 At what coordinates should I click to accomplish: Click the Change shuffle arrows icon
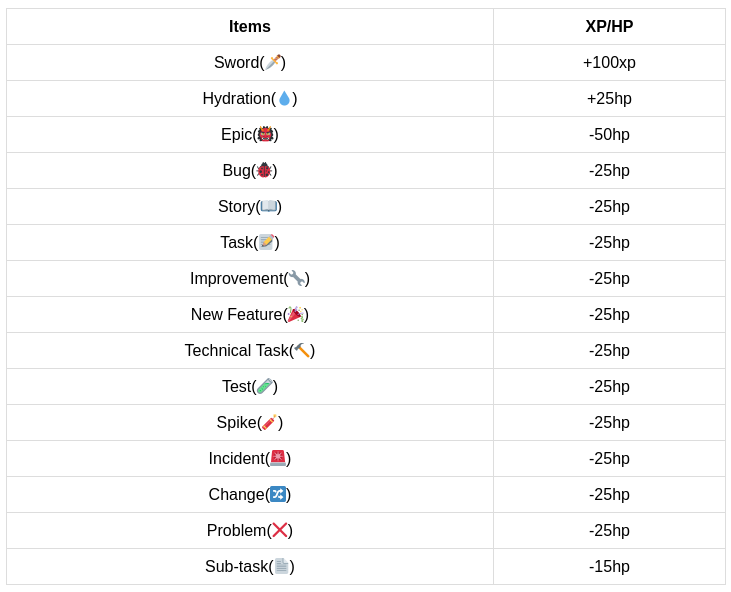point(278,494)
